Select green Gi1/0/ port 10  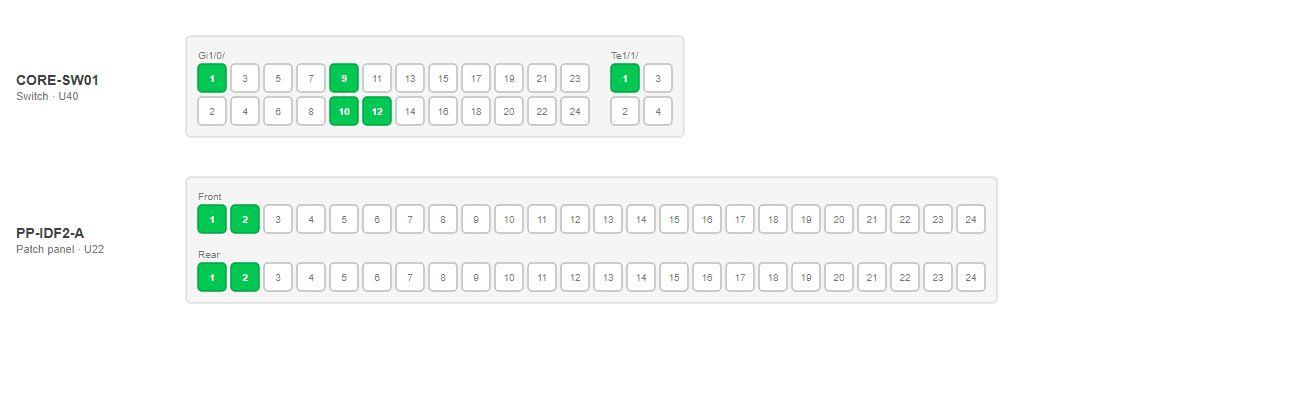[344, 111]
